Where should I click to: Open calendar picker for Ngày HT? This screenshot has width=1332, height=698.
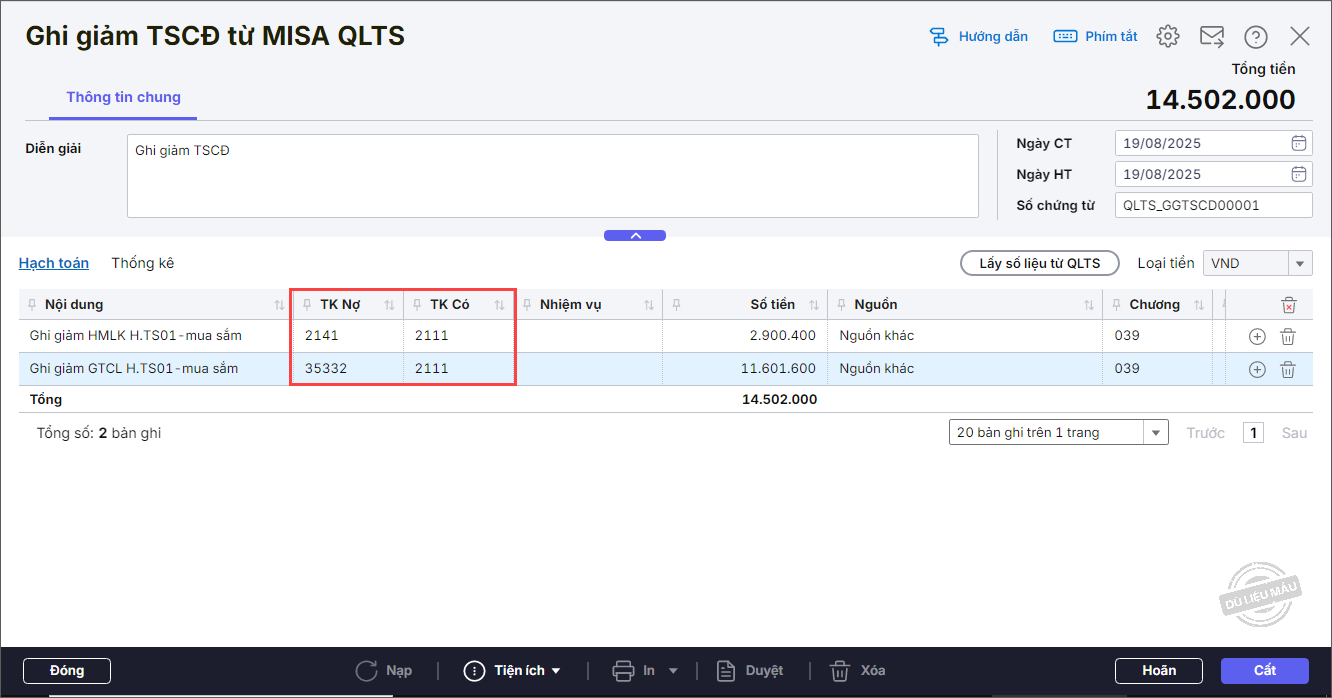coord(1299,174)
